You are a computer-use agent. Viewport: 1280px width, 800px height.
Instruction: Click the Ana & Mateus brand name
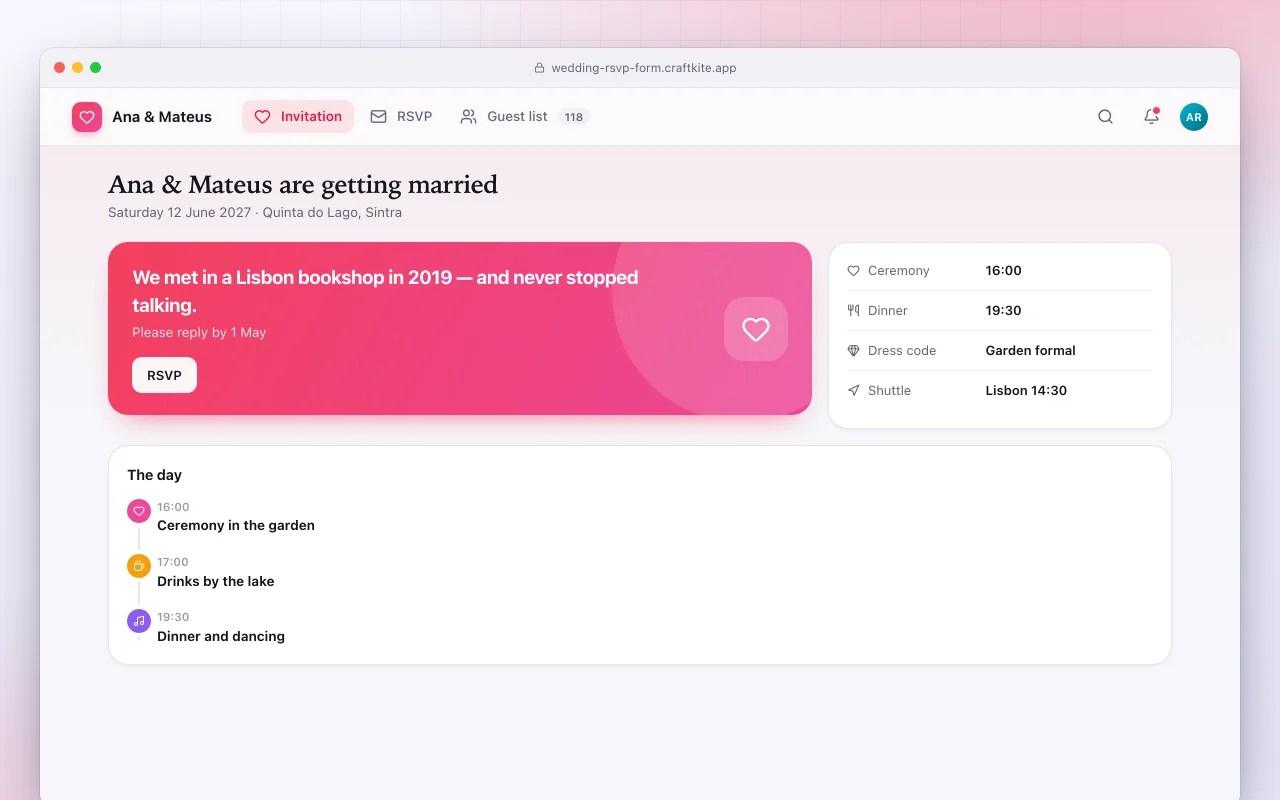162,117
